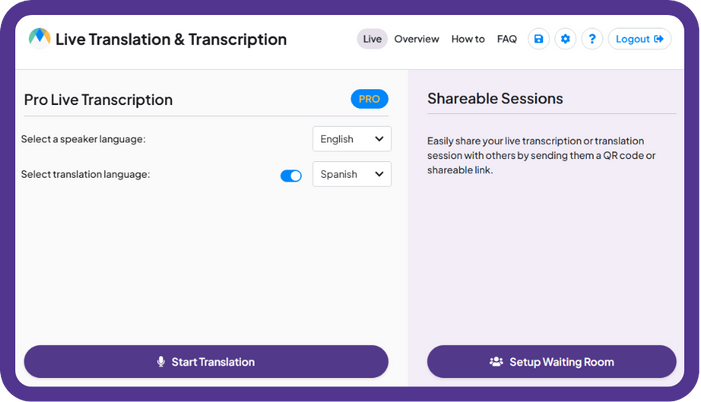Open the Spanish translation language dropdown
The image size is (701, 402).
point(352,174)
